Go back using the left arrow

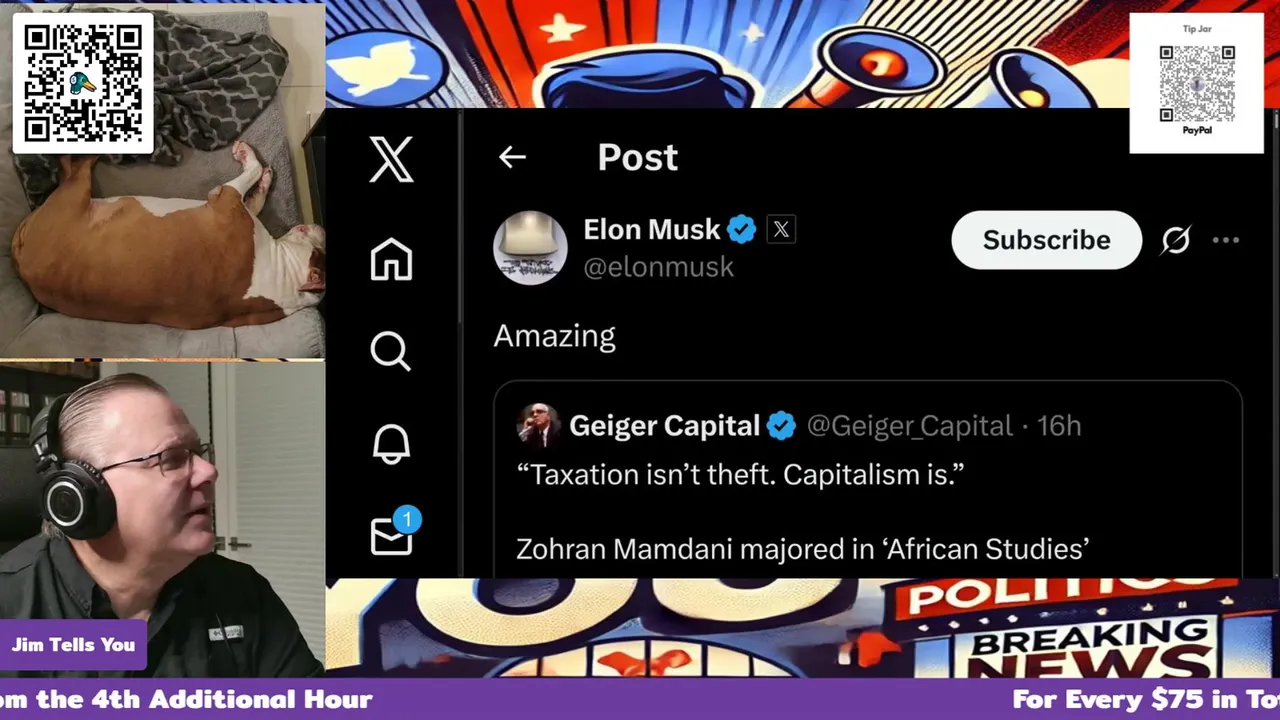click(512, 157)
